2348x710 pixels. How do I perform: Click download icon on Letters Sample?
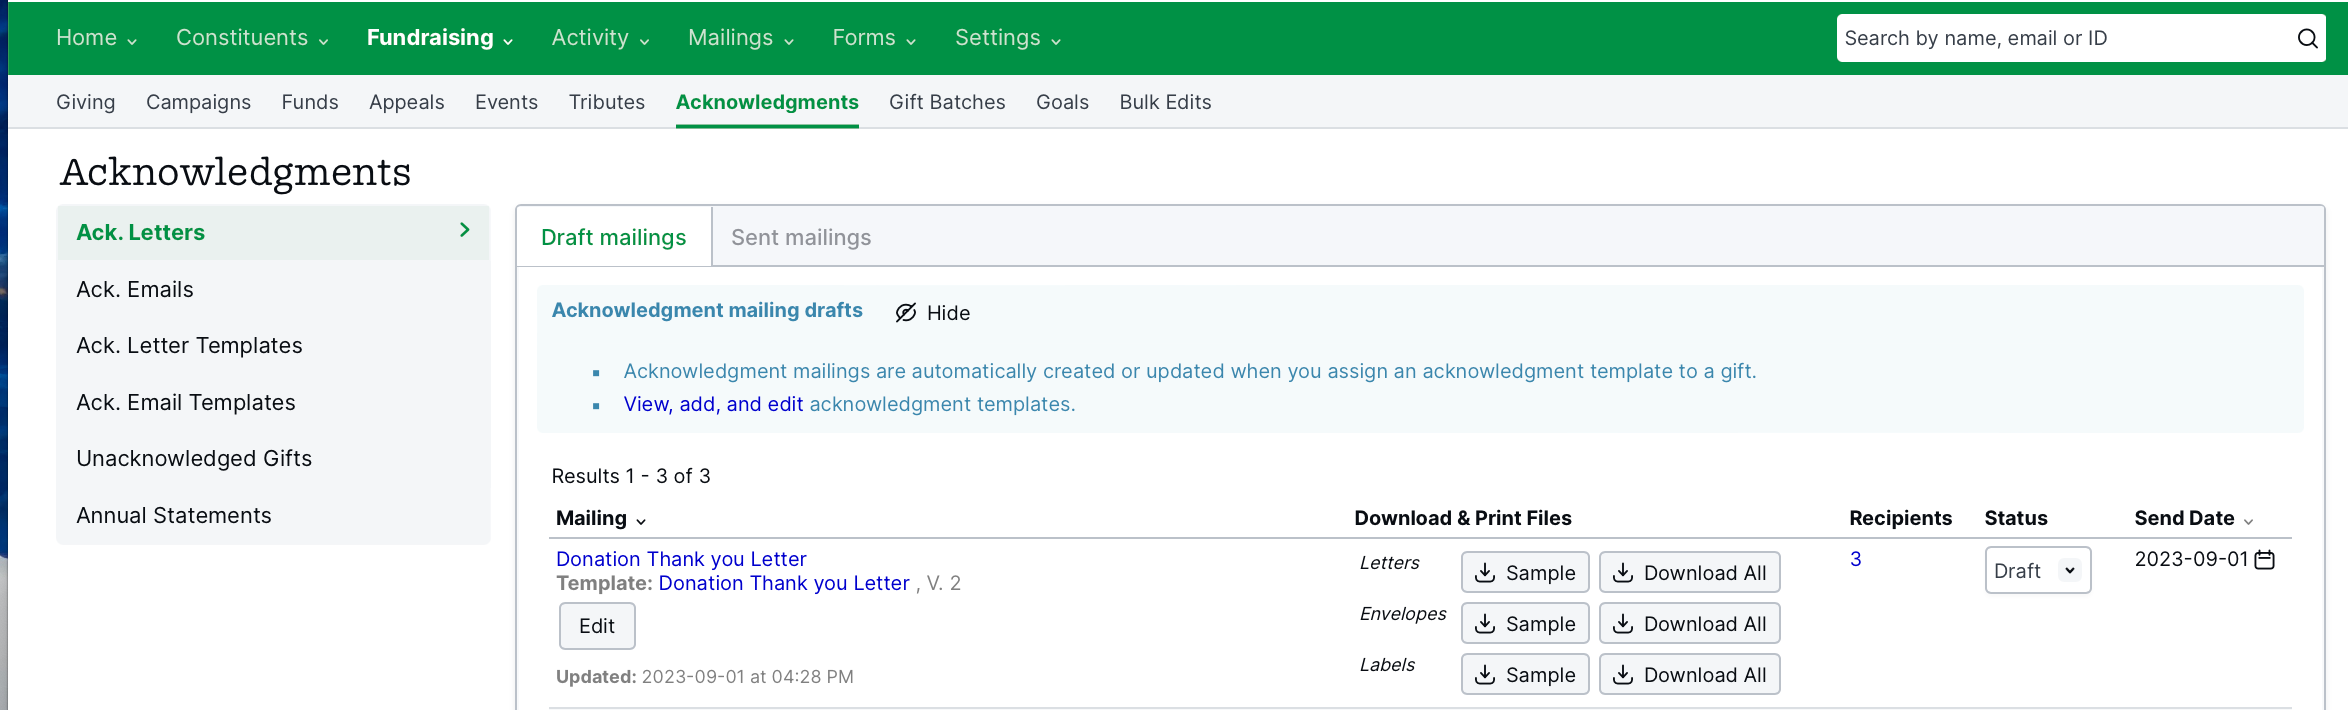coord(1486,573)
